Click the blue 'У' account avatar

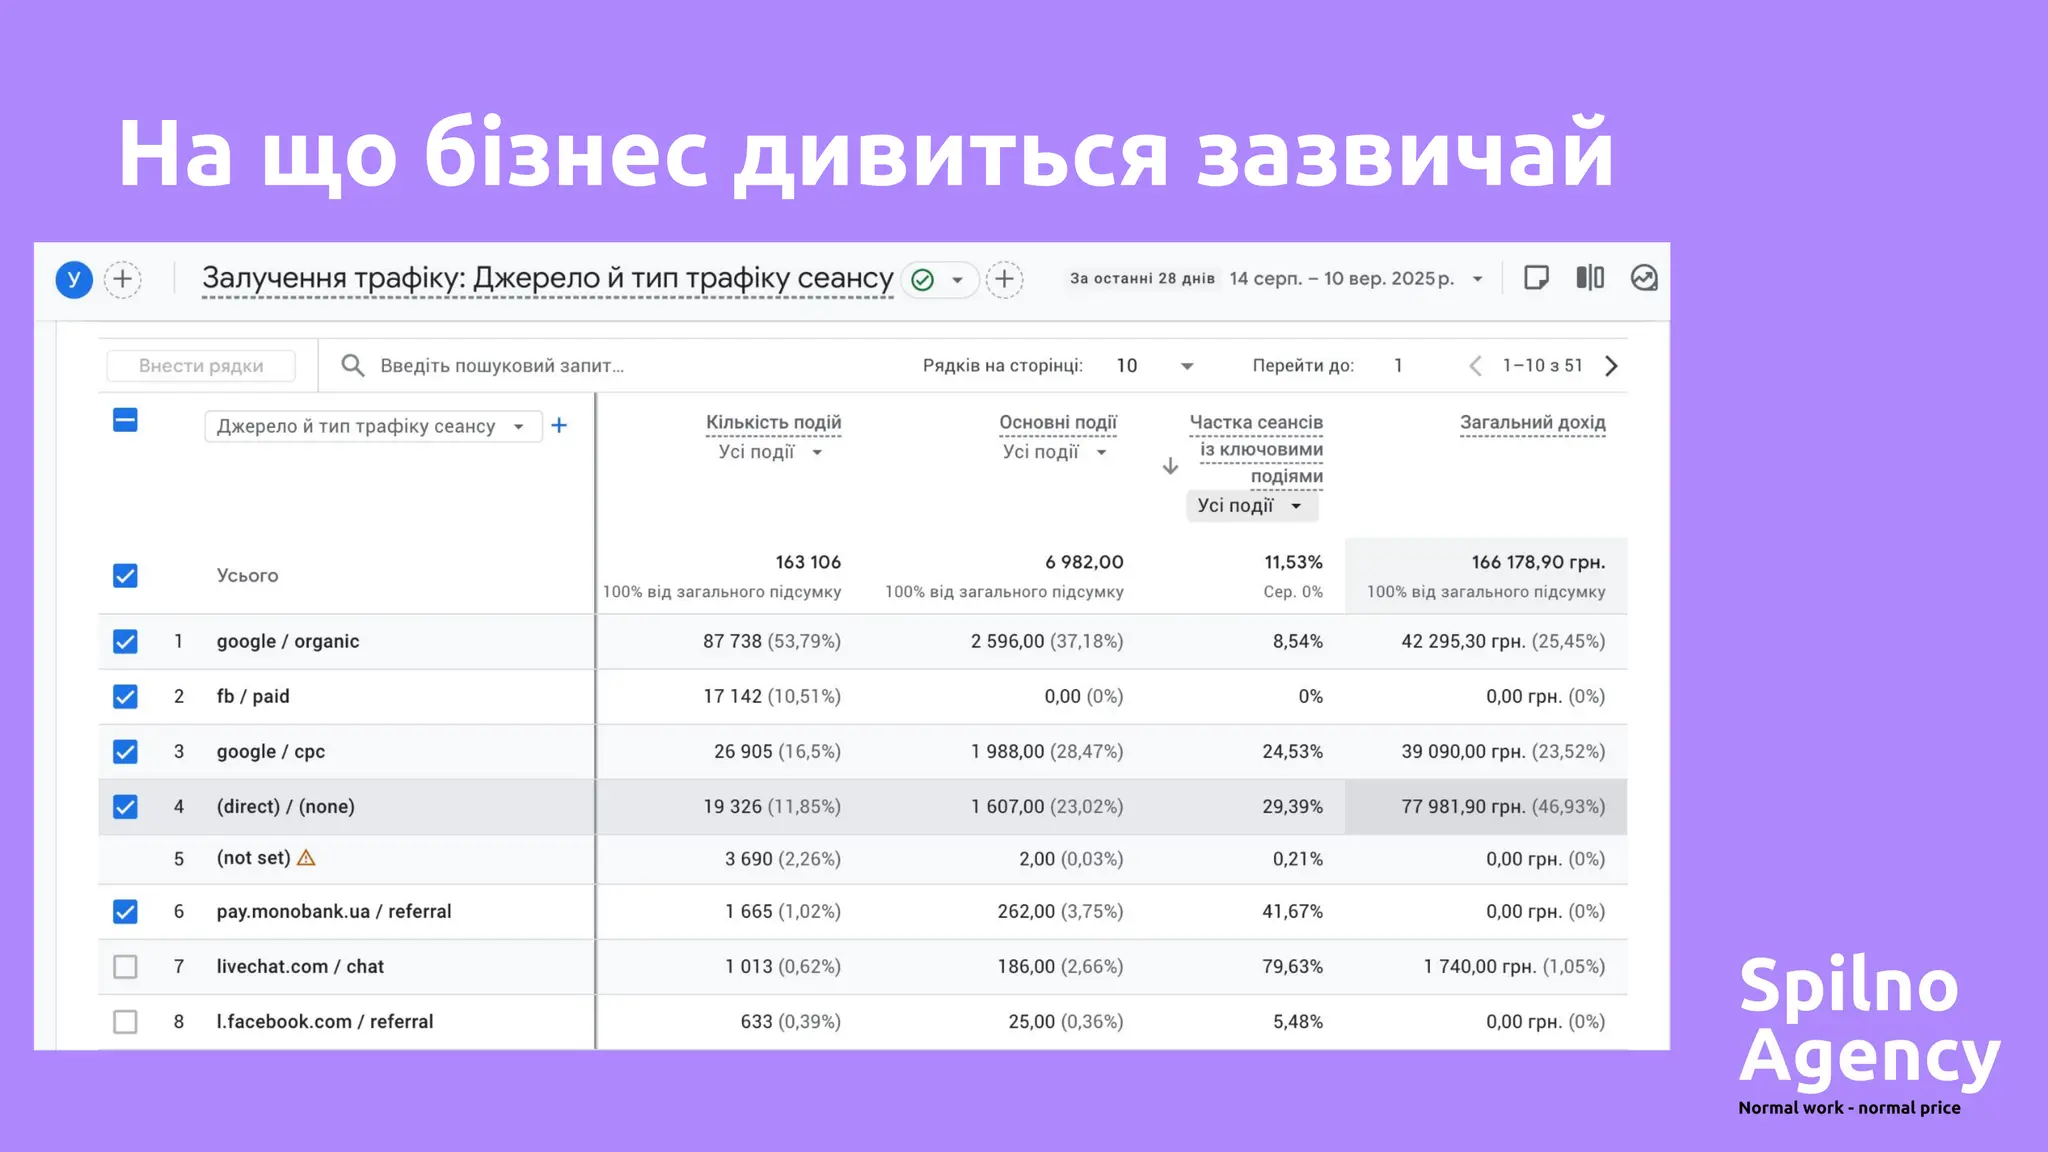point(74,279)
